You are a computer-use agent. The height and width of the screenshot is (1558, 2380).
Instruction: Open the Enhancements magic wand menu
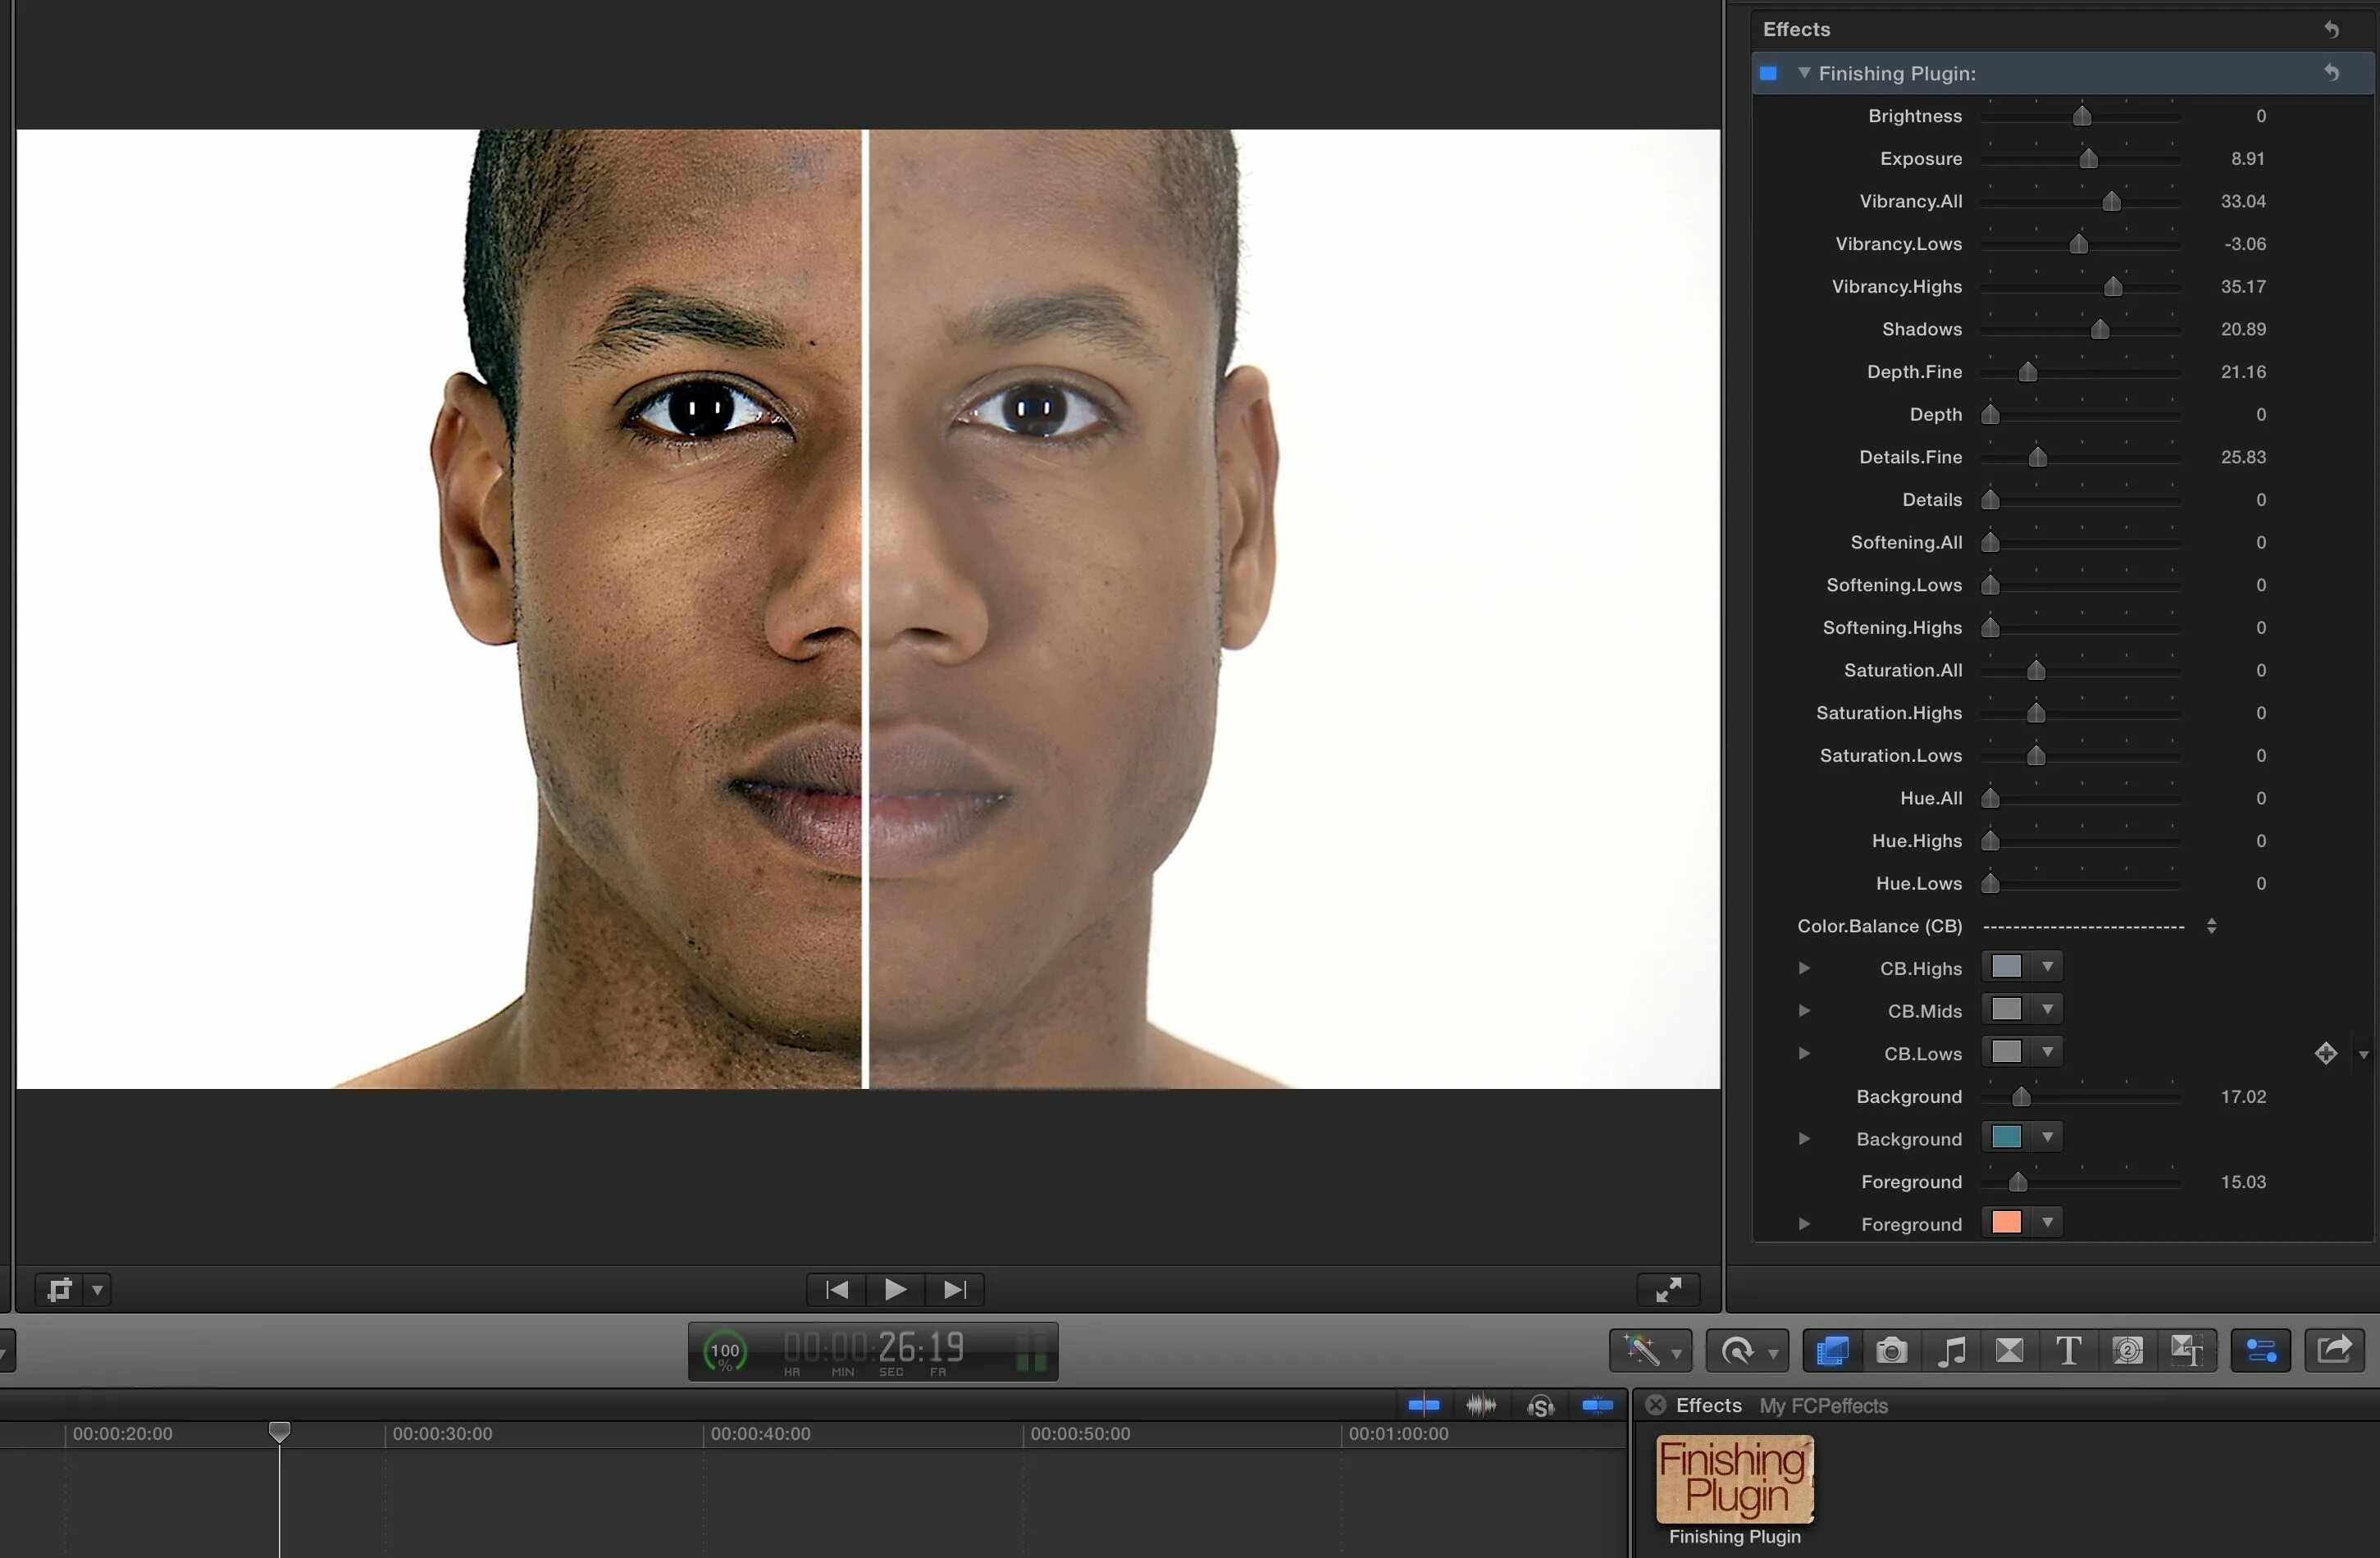[1649, 1351]
